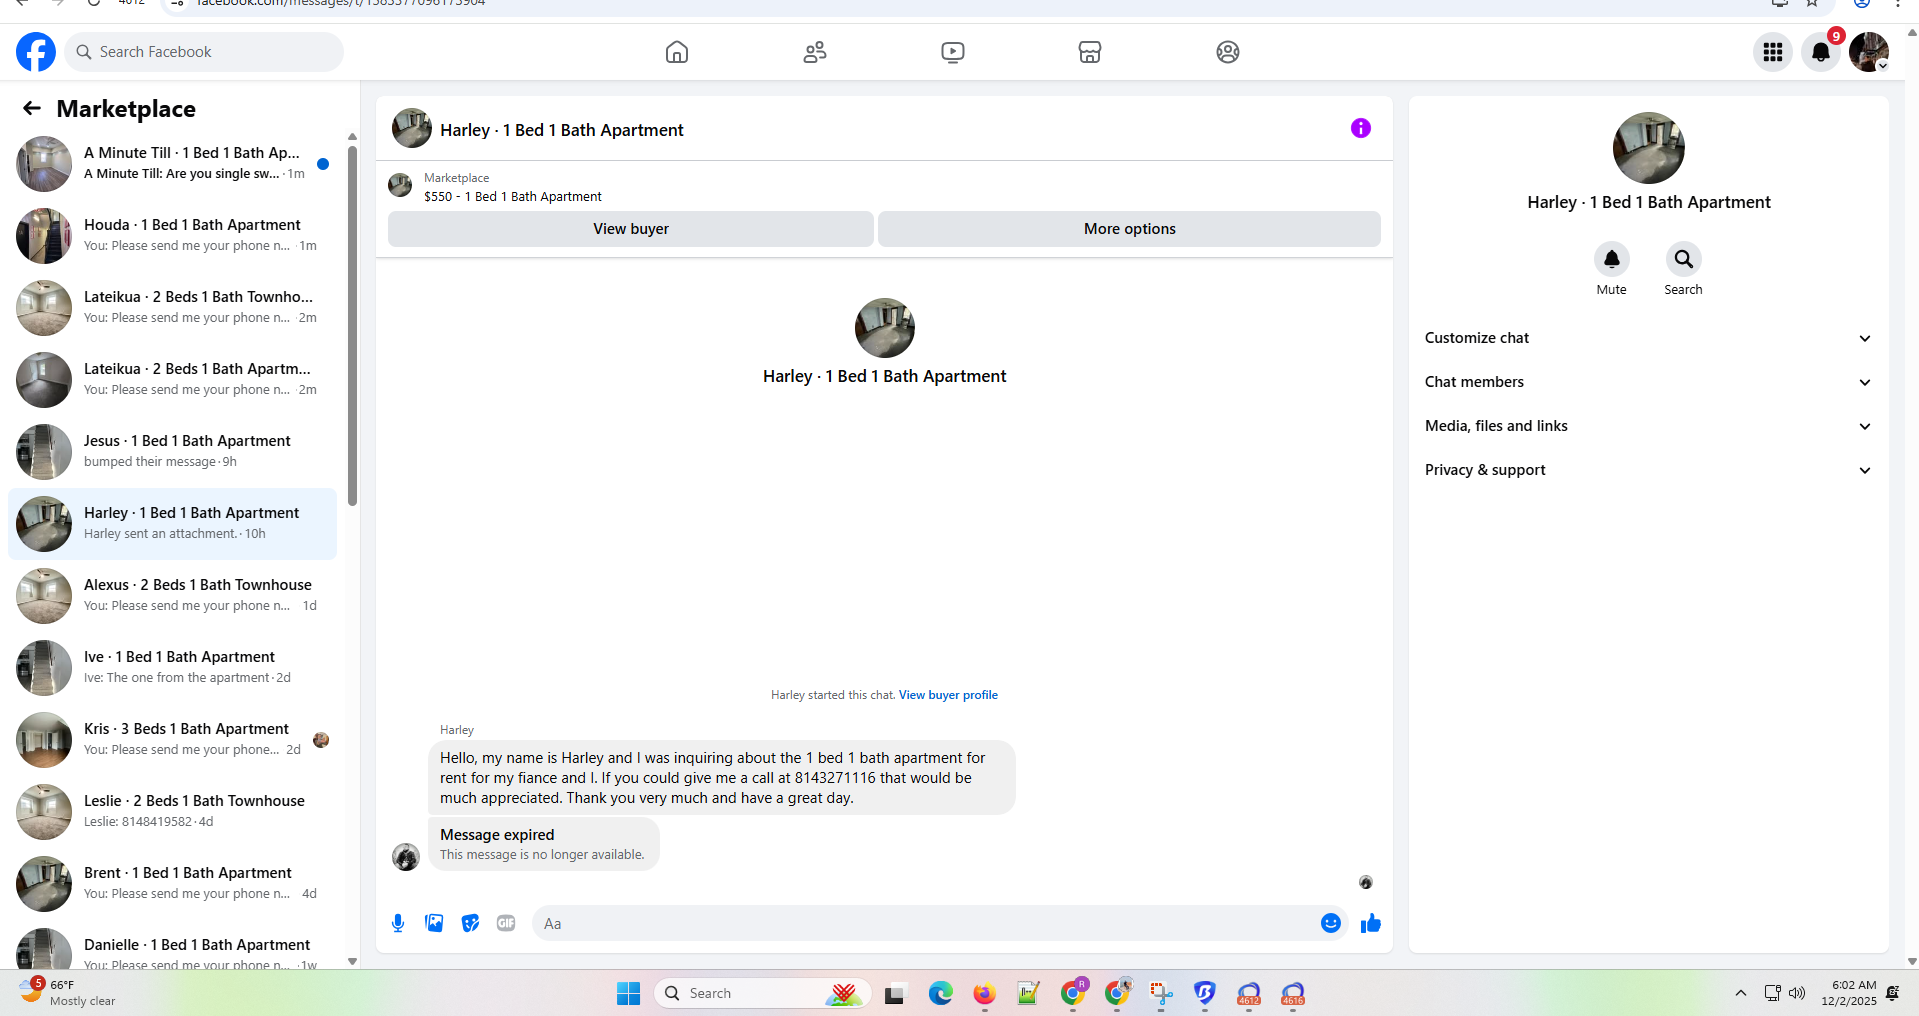The image size is (1919, 1016).
Task: Go to Home feed icon
Action: [x=677, y=52]
